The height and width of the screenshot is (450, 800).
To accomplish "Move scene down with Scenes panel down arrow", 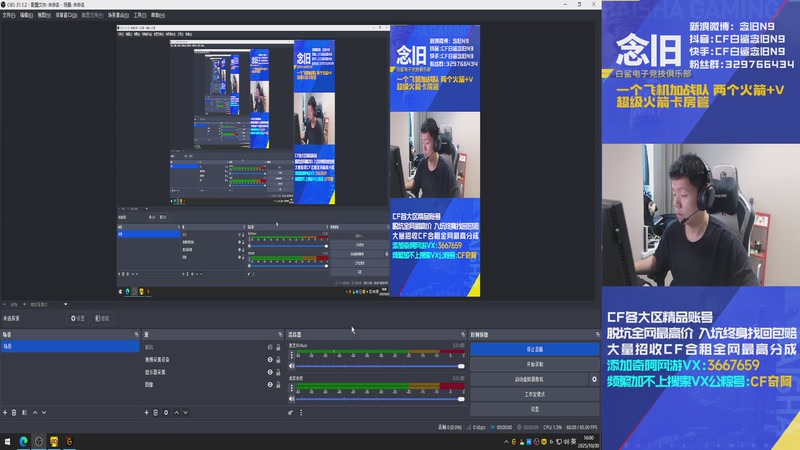I will point(44,412).
